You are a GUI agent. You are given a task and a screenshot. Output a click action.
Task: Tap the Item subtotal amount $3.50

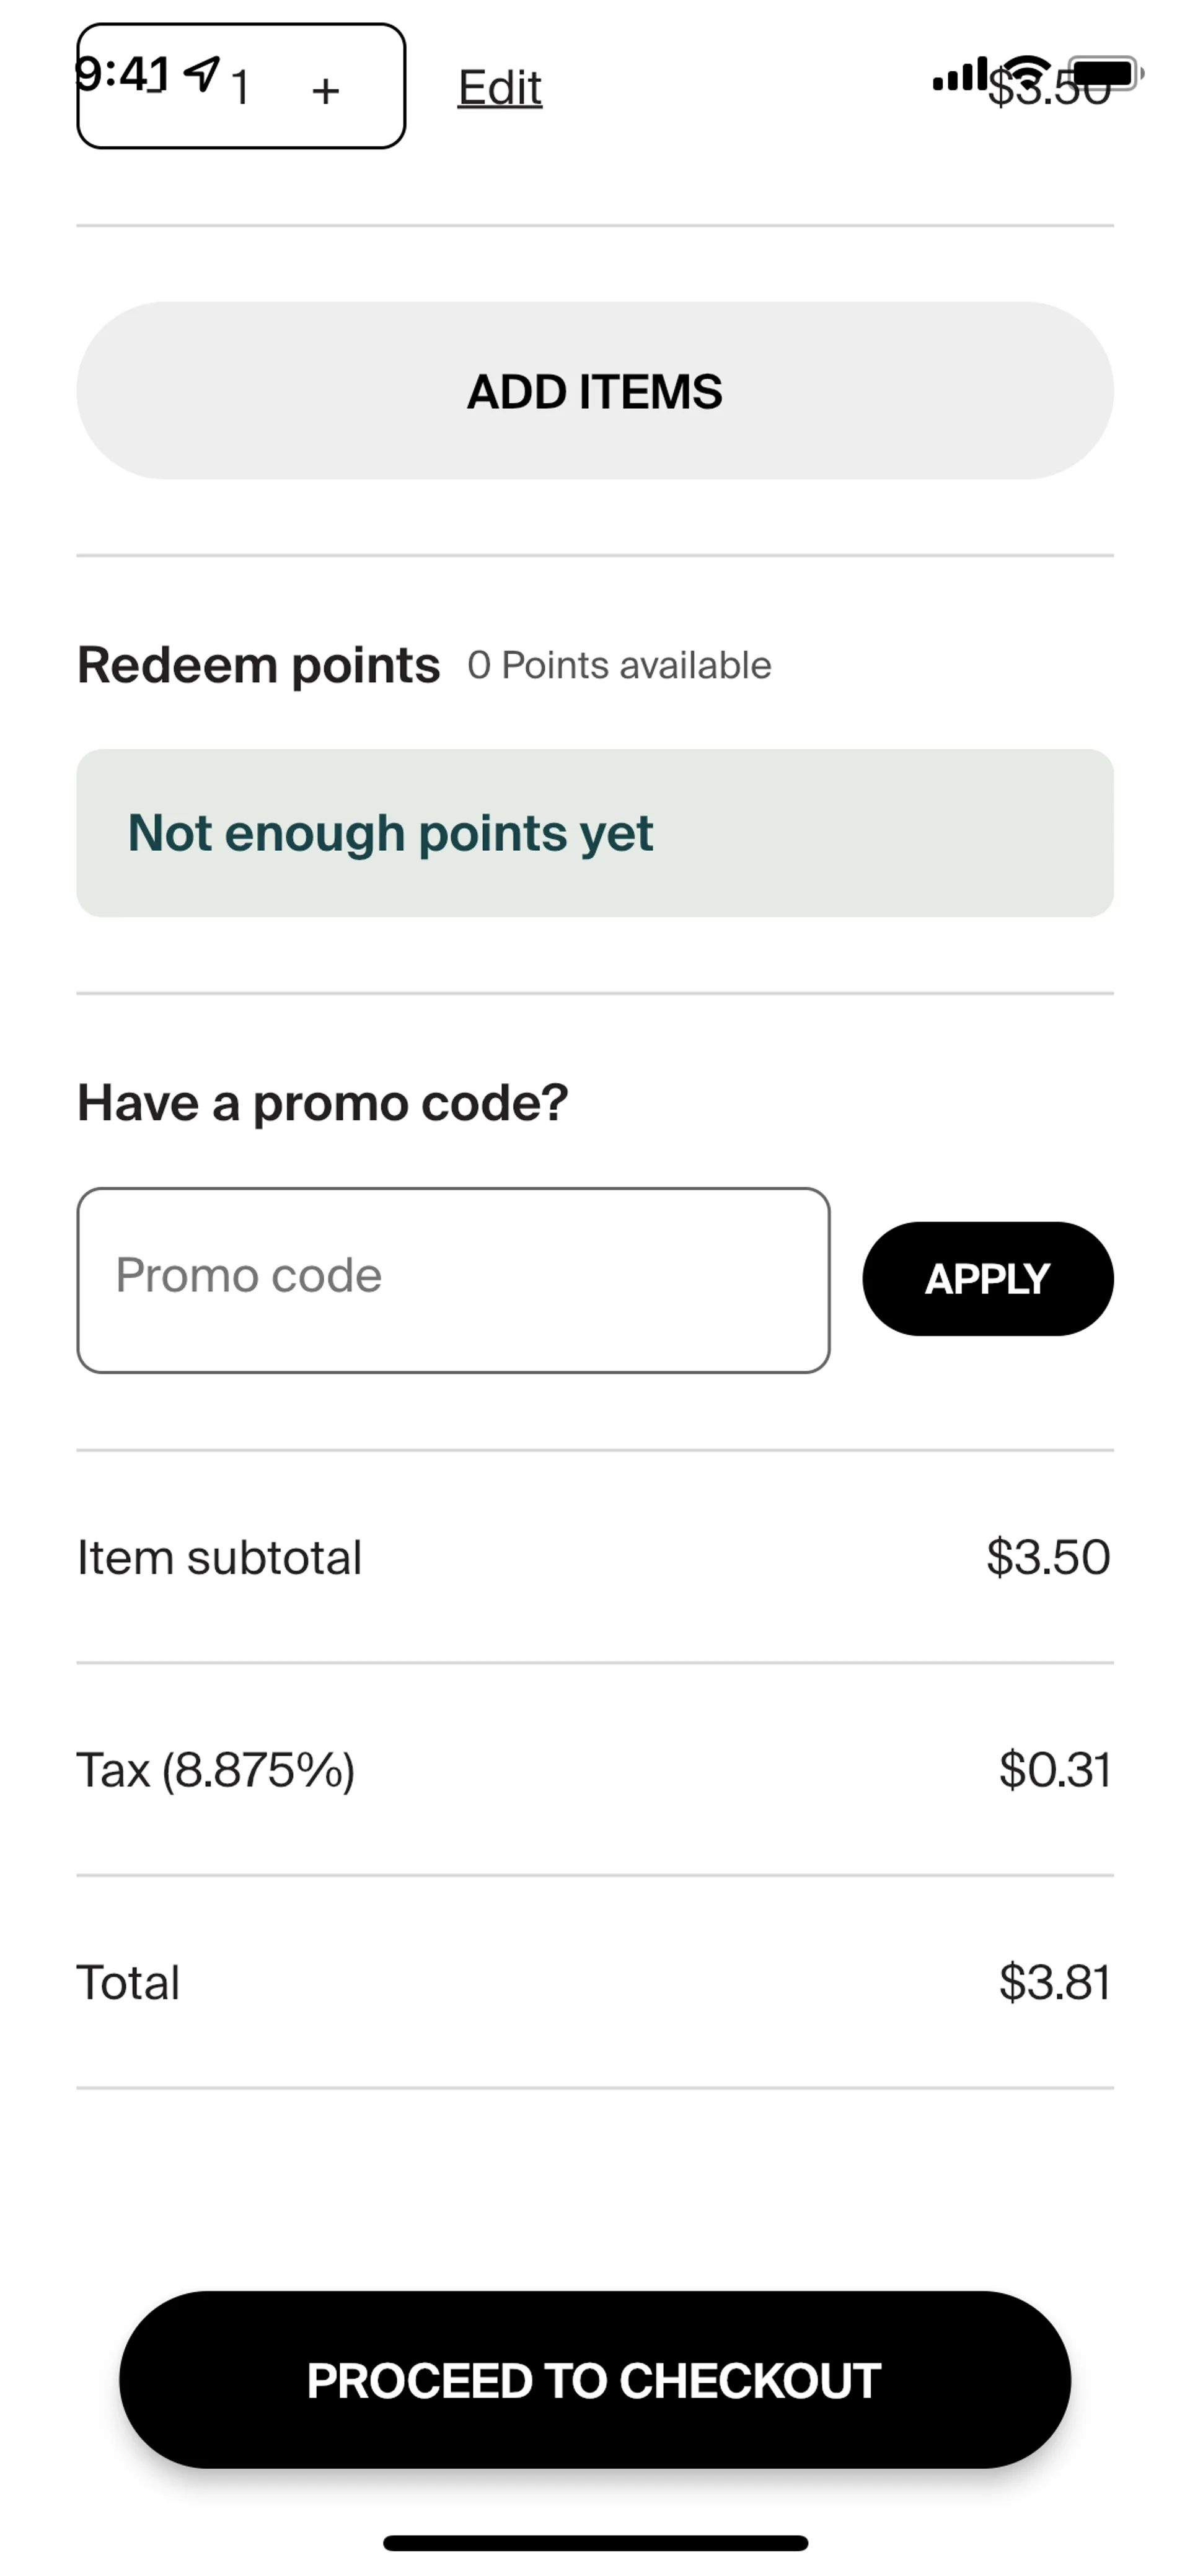pos(1047,1556)
